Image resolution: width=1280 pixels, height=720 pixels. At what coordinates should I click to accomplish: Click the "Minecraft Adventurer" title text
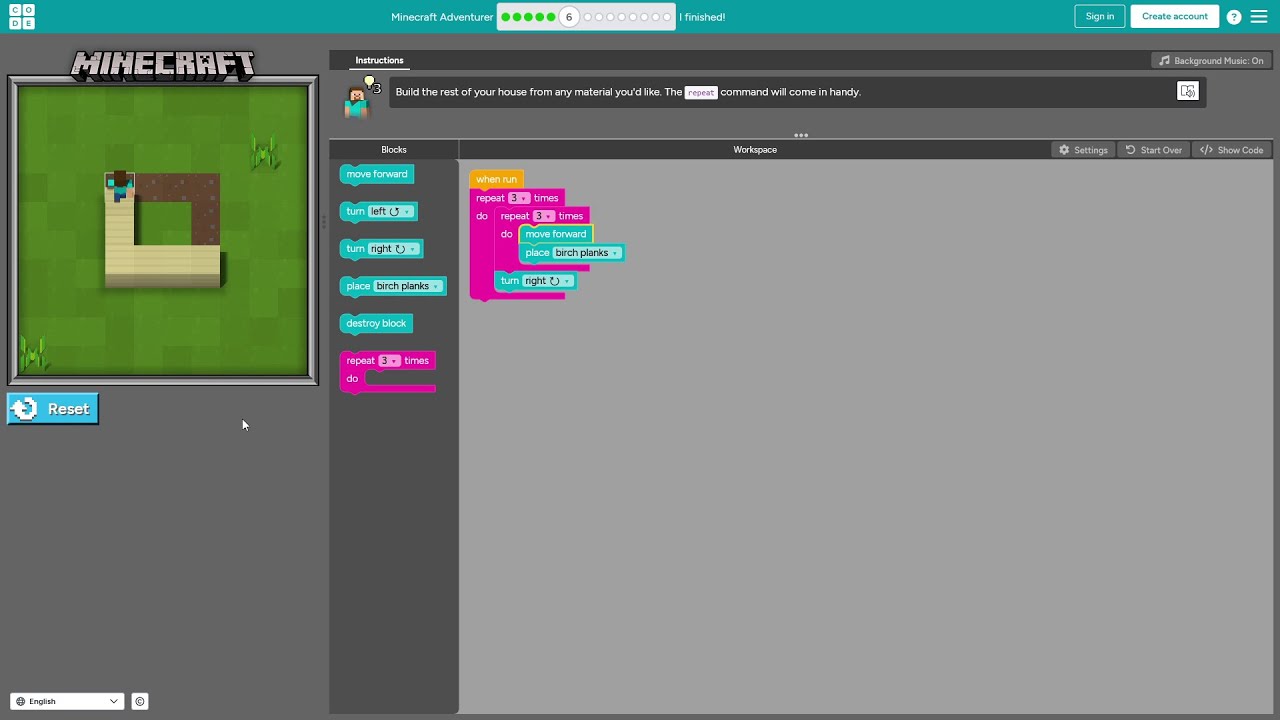[442, 17]
